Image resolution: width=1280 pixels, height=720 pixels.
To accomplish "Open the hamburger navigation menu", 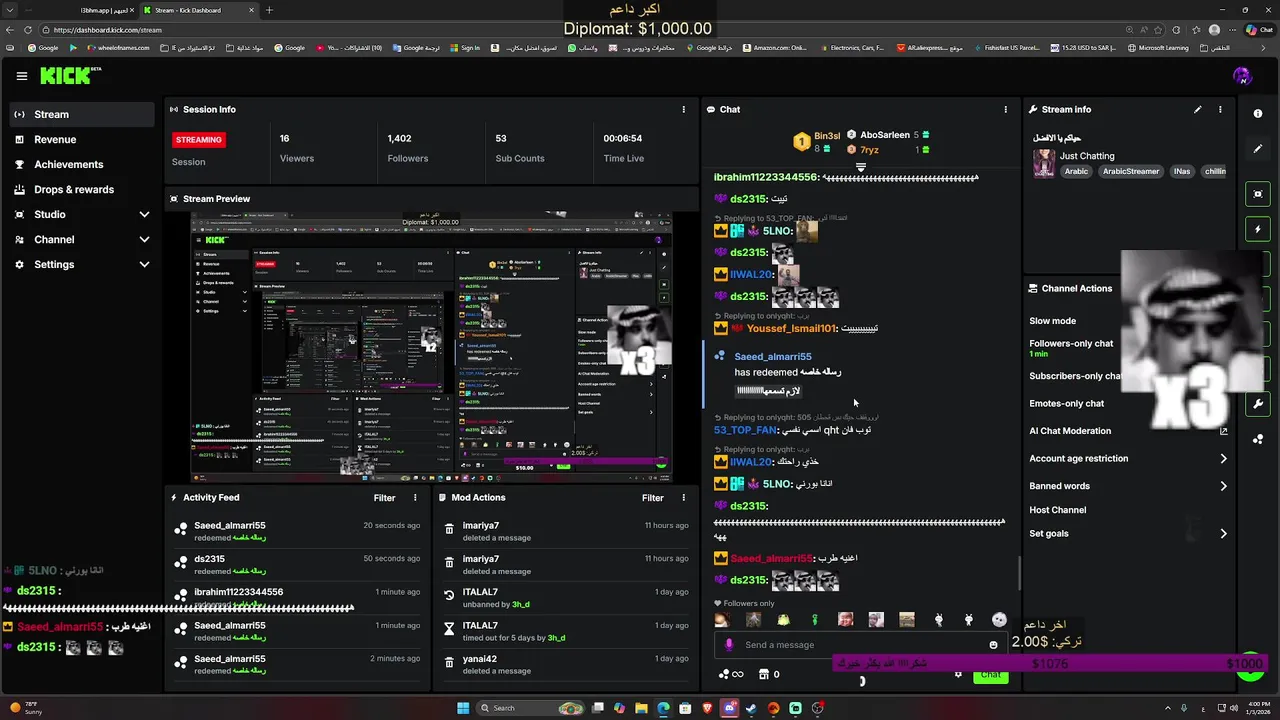I will pos(21,76).
